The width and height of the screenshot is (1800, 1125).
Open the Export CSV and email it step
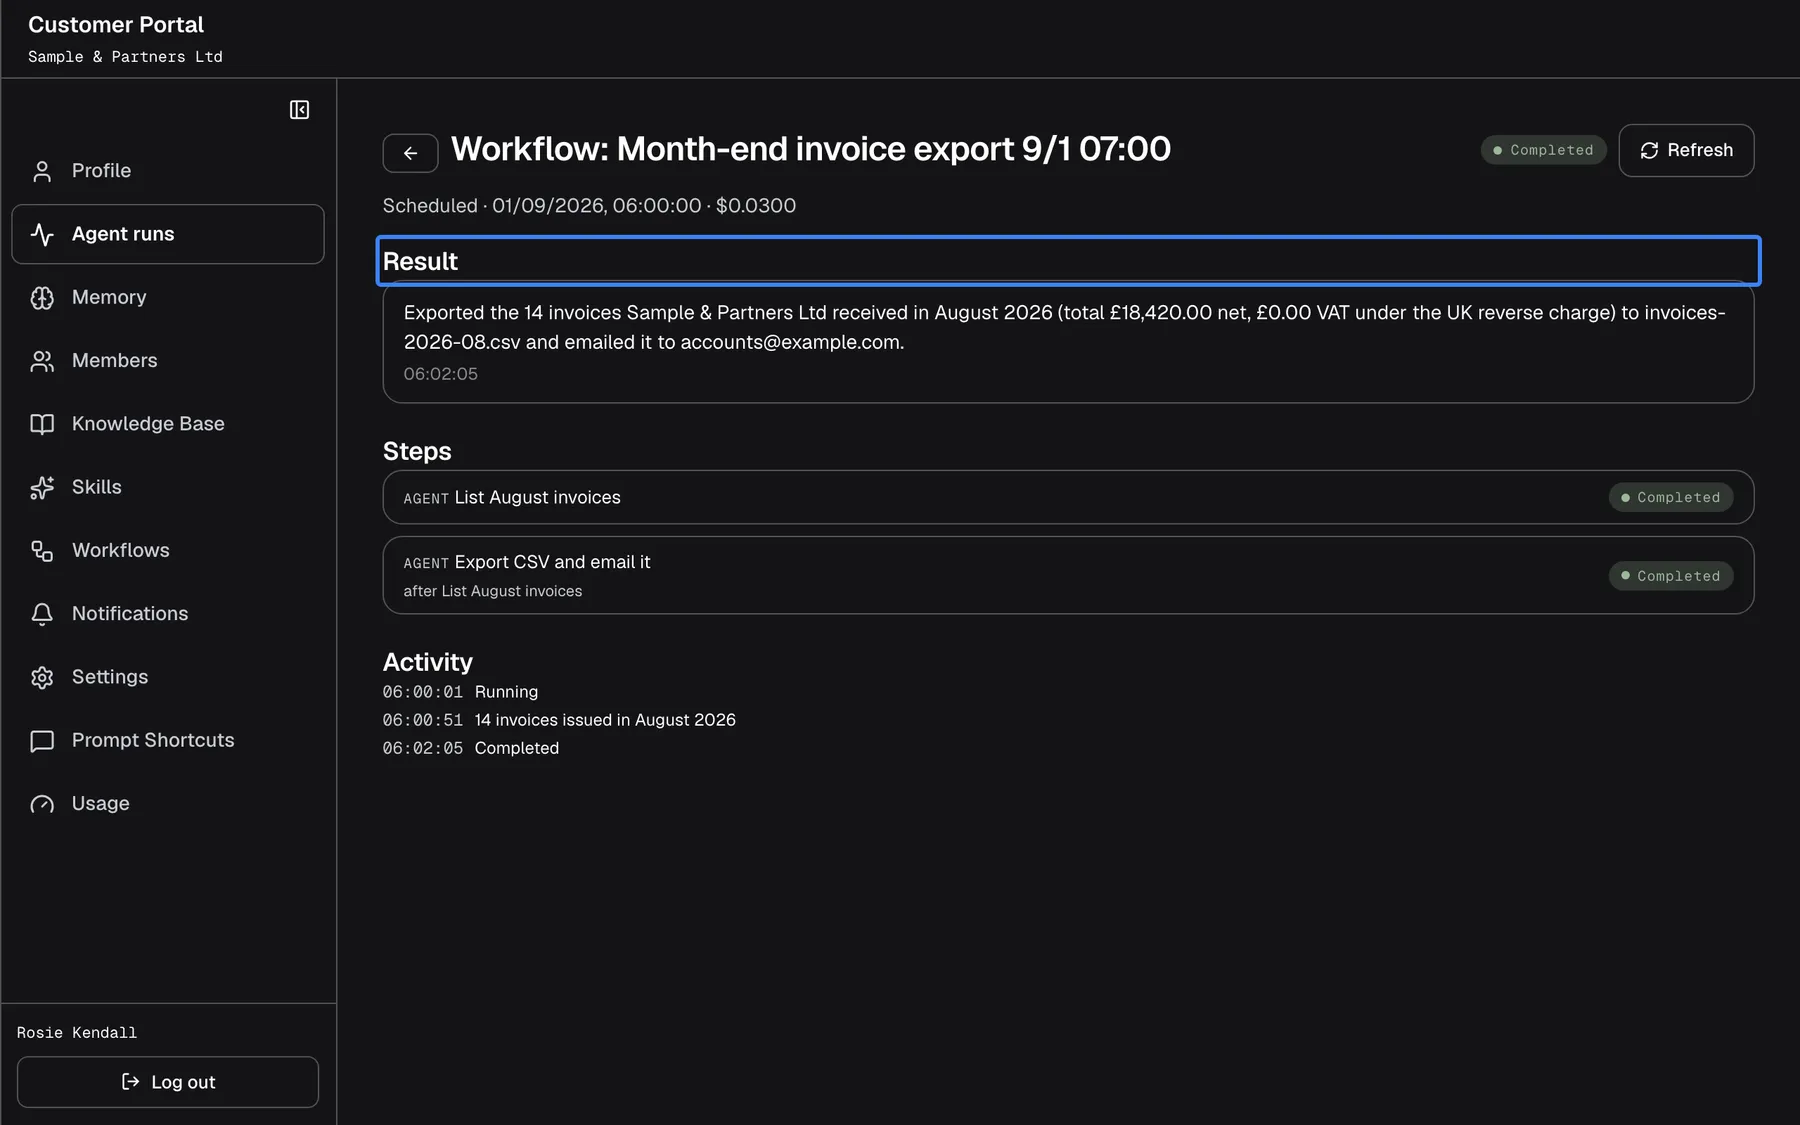1068,575
